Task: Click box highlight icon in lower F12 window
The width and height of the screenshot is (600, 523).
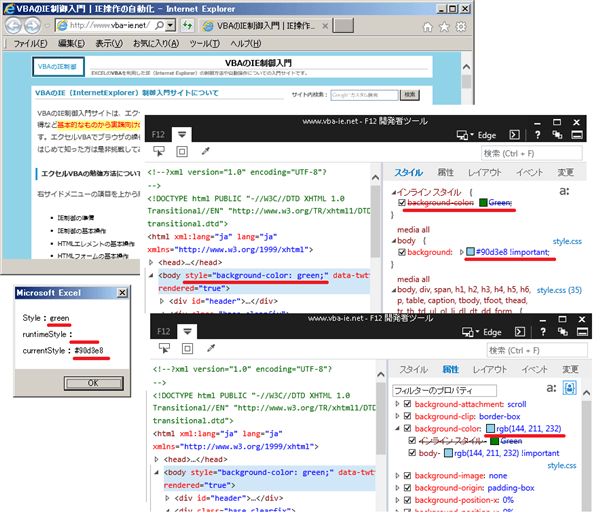Action: (x=188, y=348)
